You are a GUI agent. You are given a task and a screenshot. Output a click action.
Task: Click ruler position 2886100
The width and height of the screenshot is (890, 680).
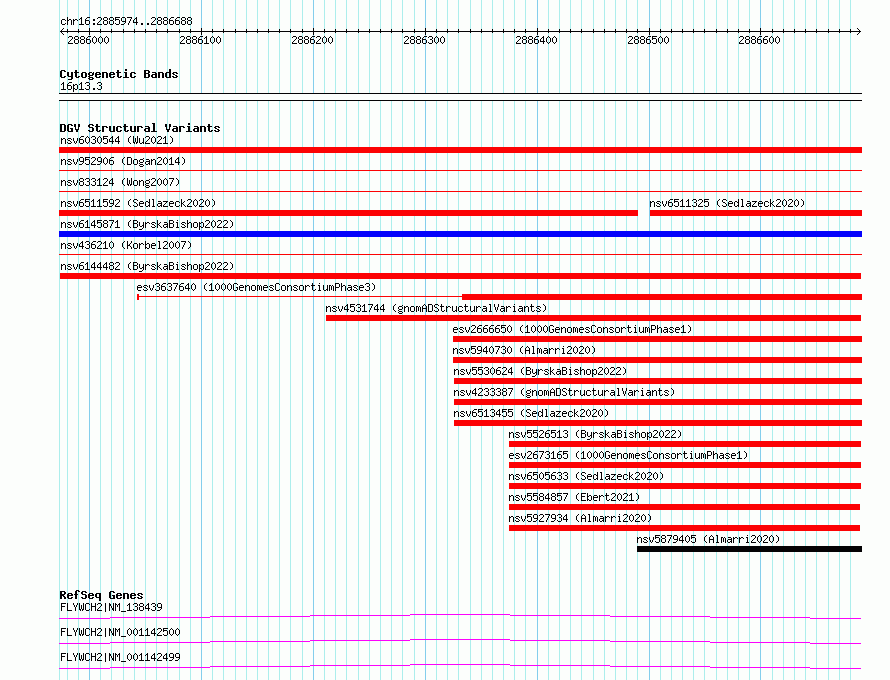click(x=200, y=40)
